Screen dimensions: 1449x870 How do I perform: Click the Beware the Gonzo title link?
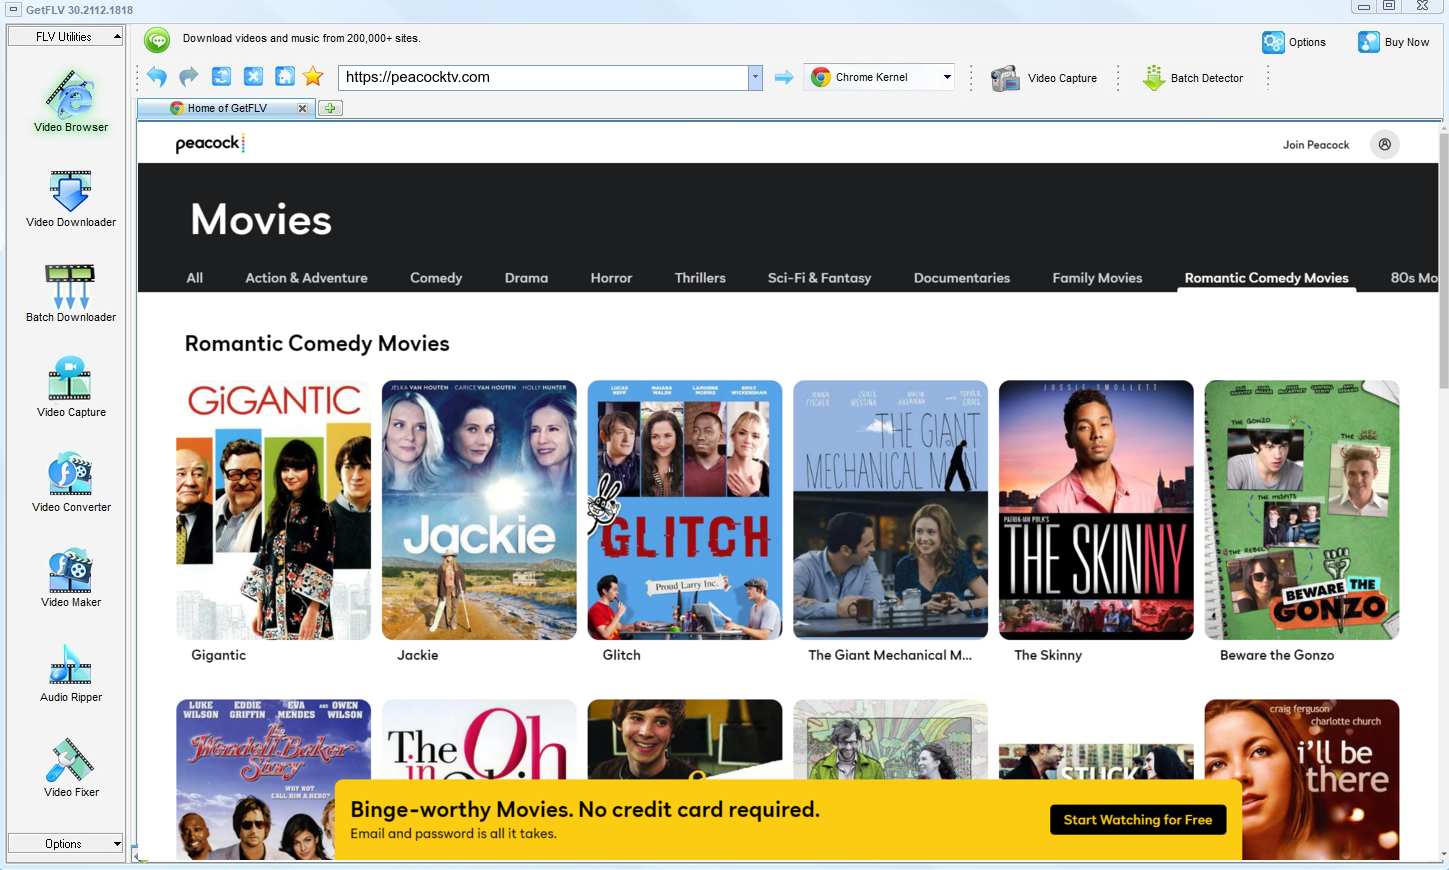(1277, 655)
